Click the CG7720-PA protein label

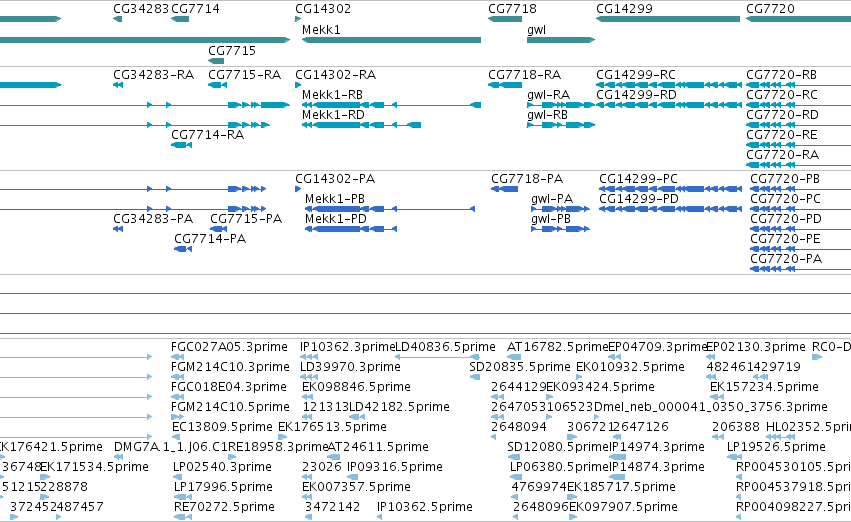pos(786,259)
